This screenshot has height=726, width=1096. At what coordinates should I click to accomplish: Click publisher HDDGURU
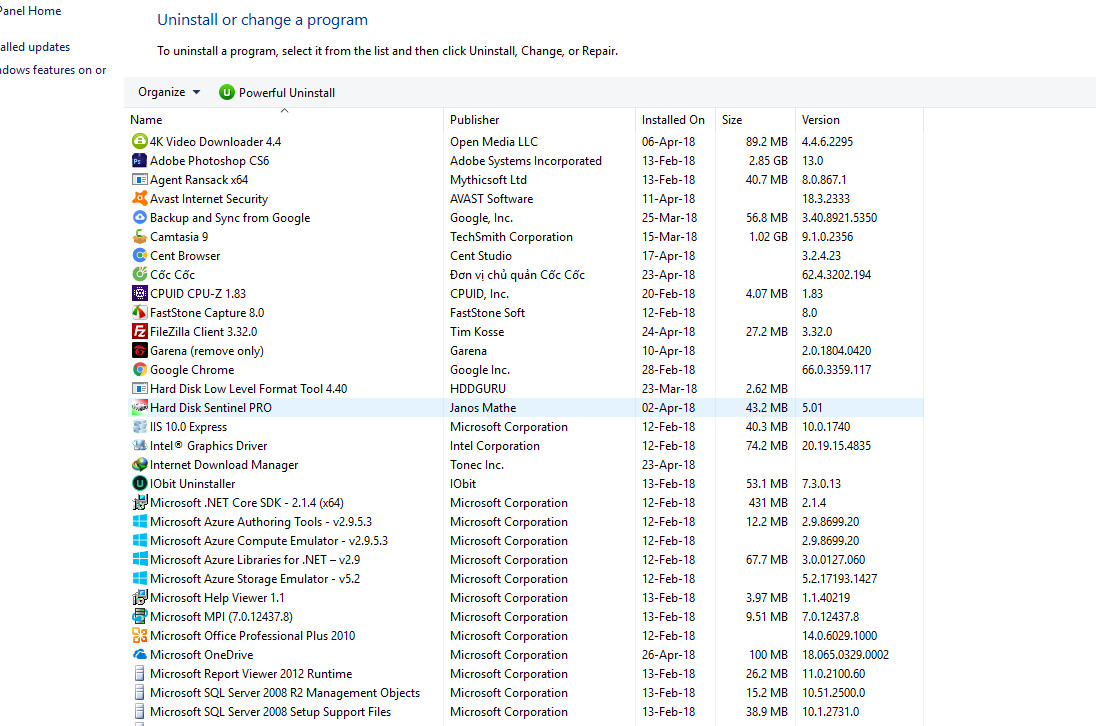(477, 389)
